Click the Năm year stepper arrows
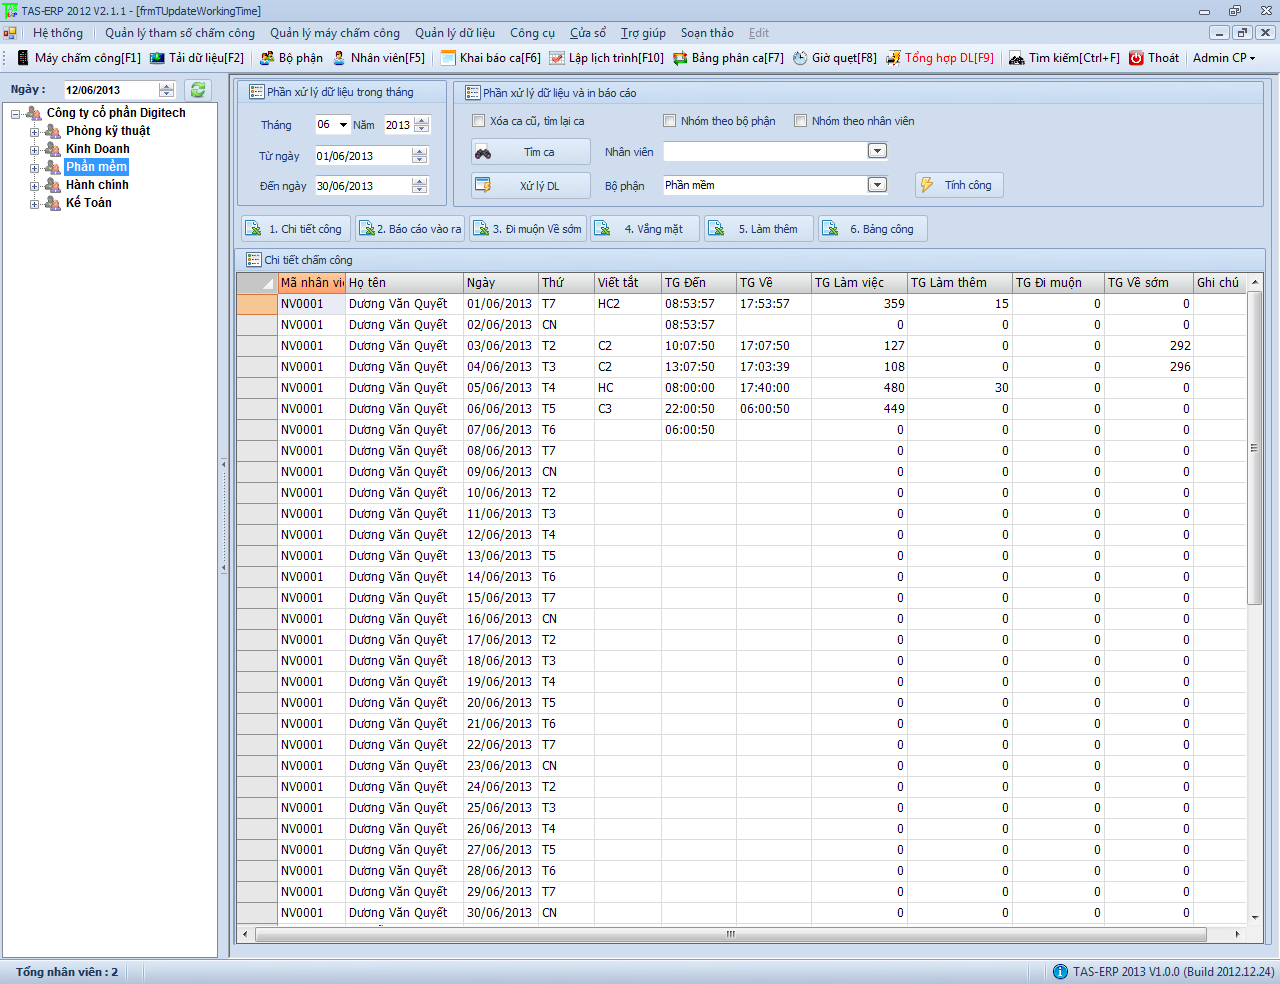Image resolution: width=1280 pixels, height=984 pixels. [x=422, y=125]
